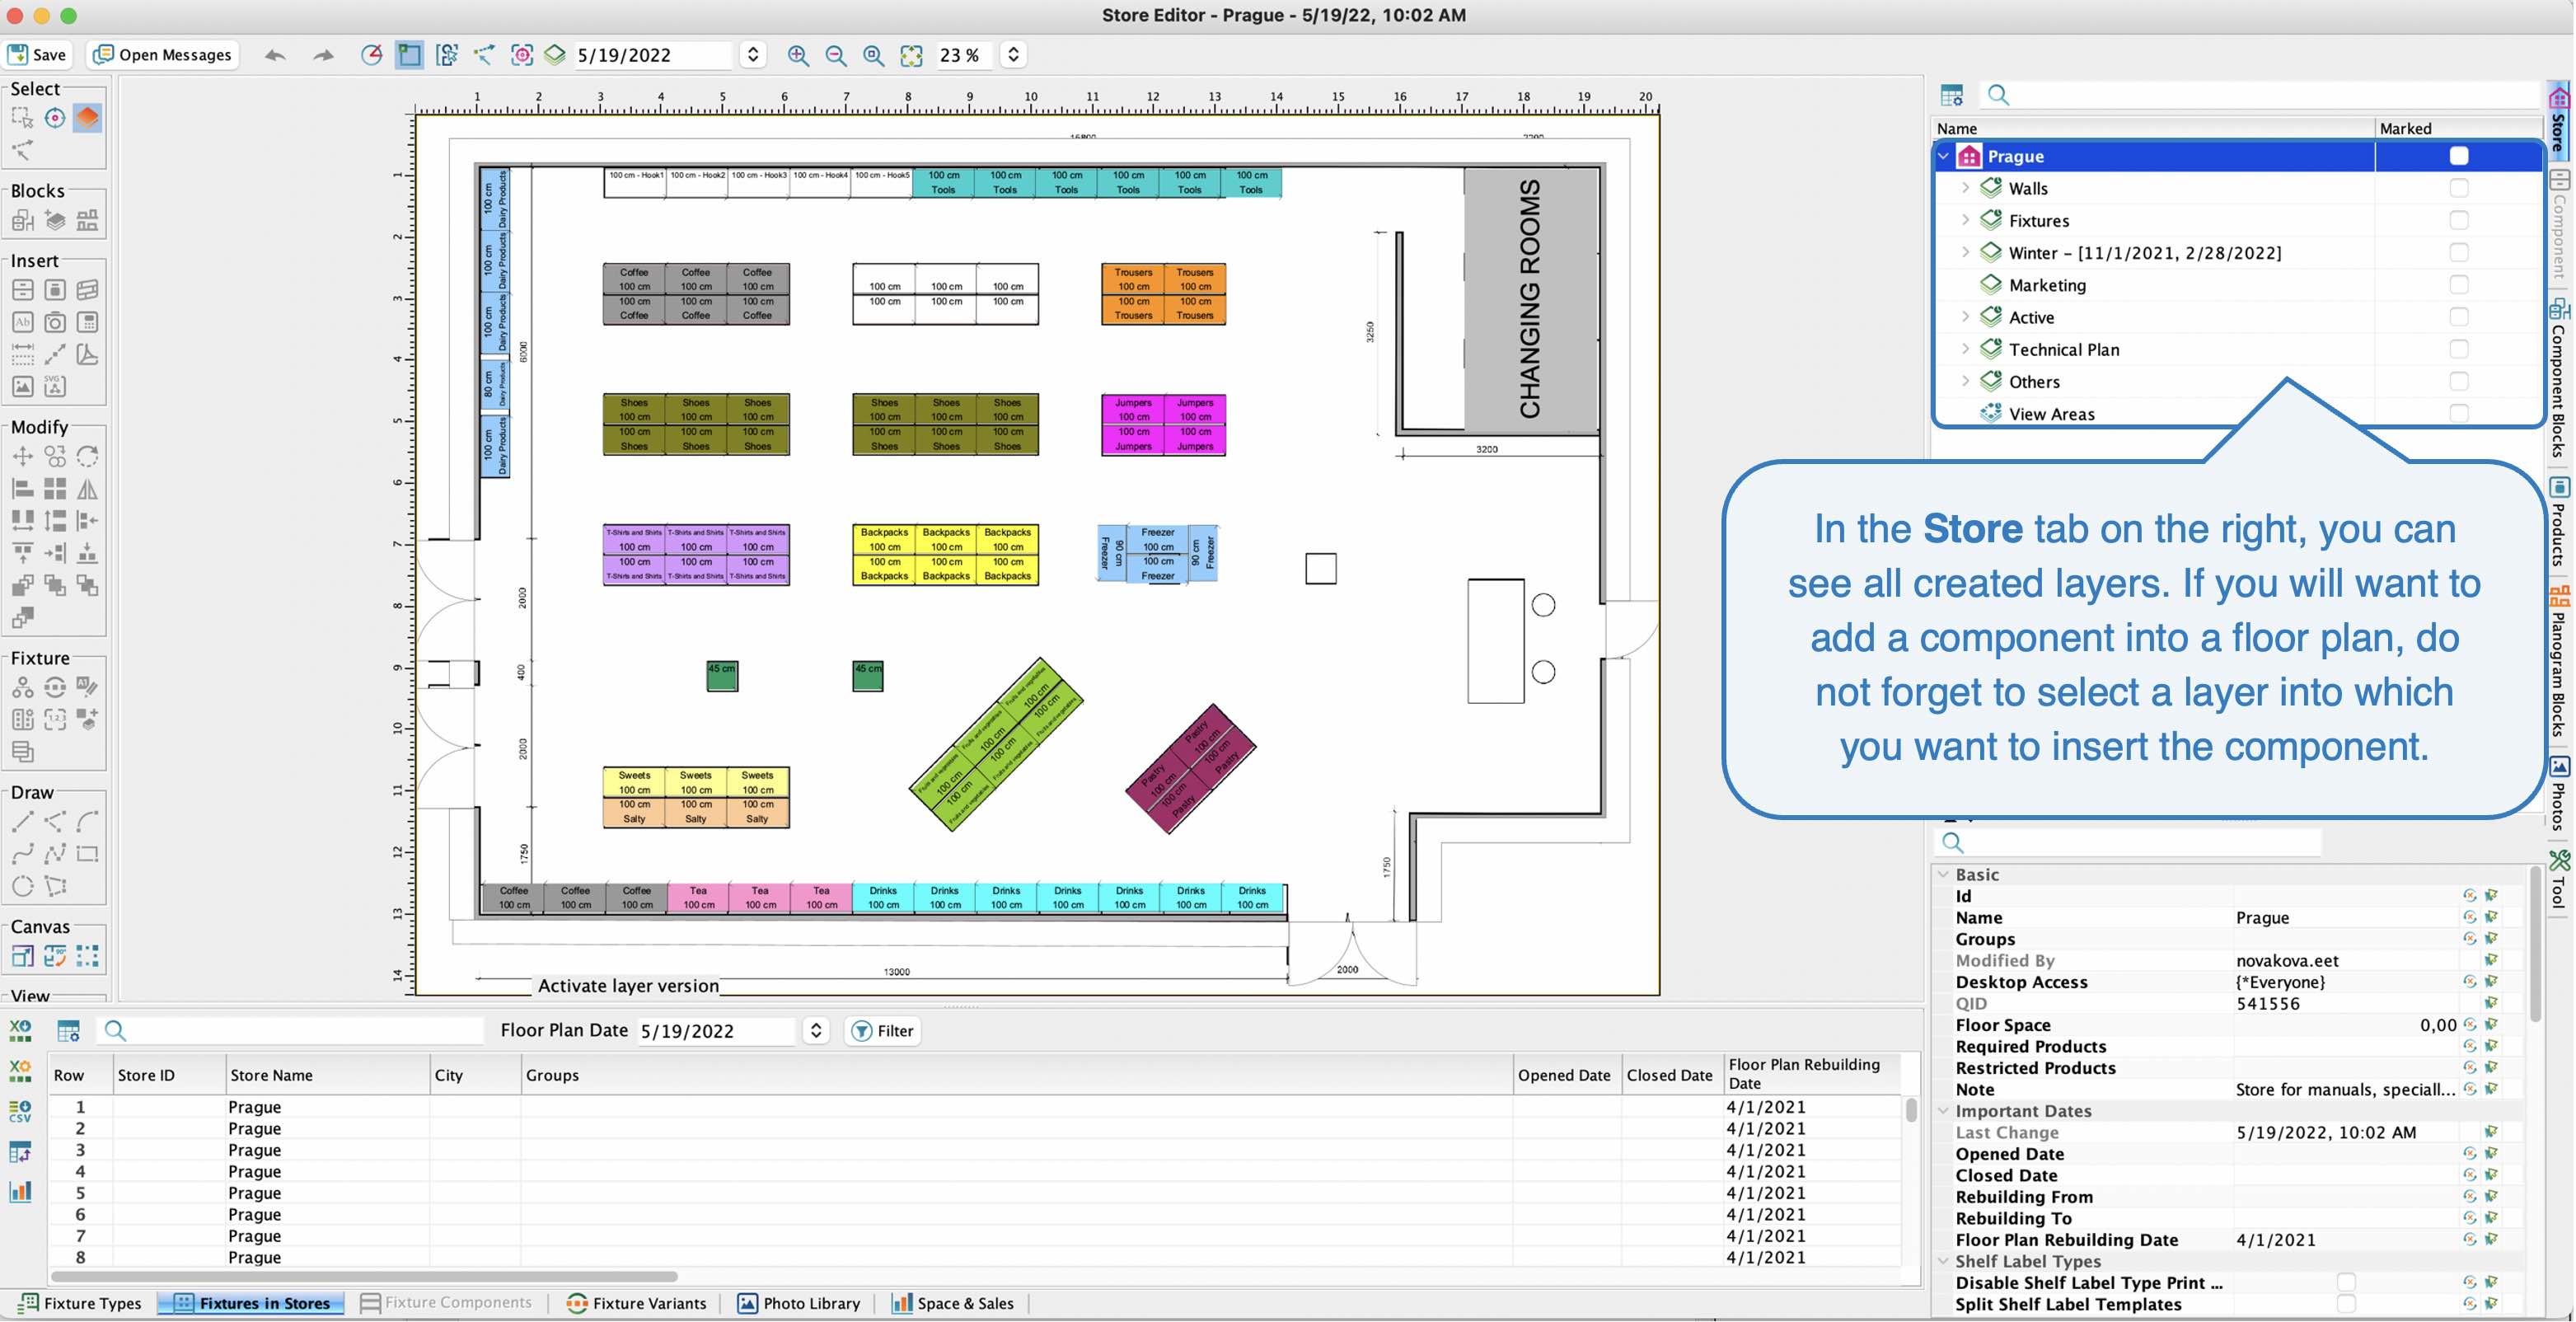Check Split Shelf Label Templates
Viewport: 2576px width, 1322px height.
pyautogui.click(x=2346, y=1304)
